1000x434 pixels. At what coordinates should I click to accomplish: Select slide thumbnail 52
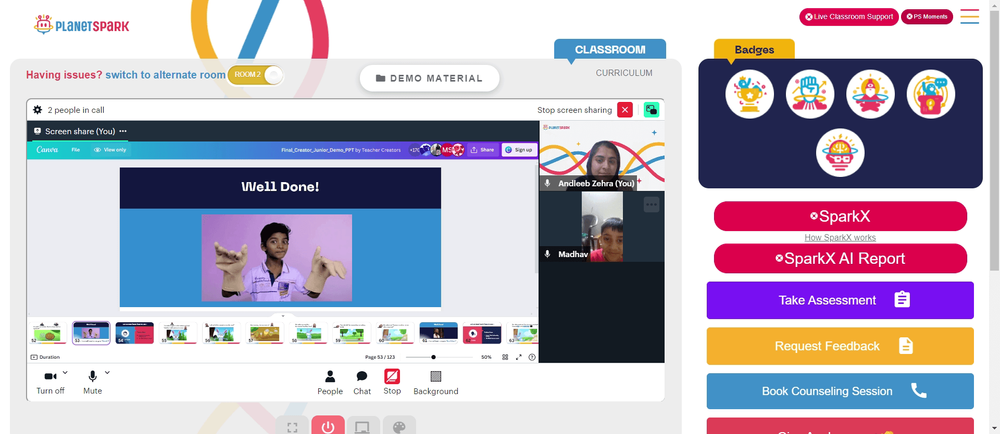48,333
